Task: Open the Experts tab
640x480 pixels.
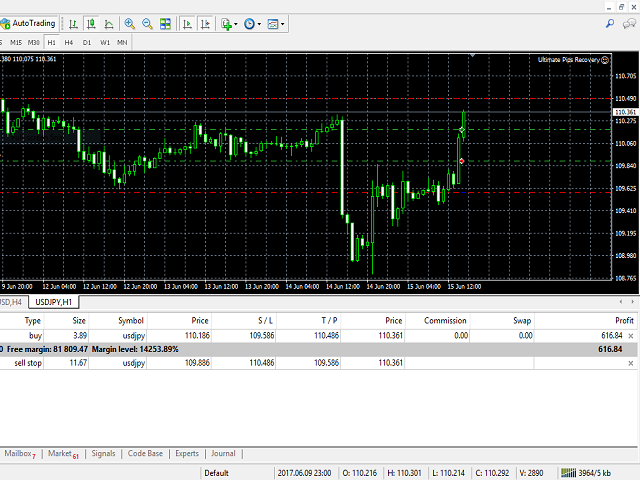Action: coord(187,453)
